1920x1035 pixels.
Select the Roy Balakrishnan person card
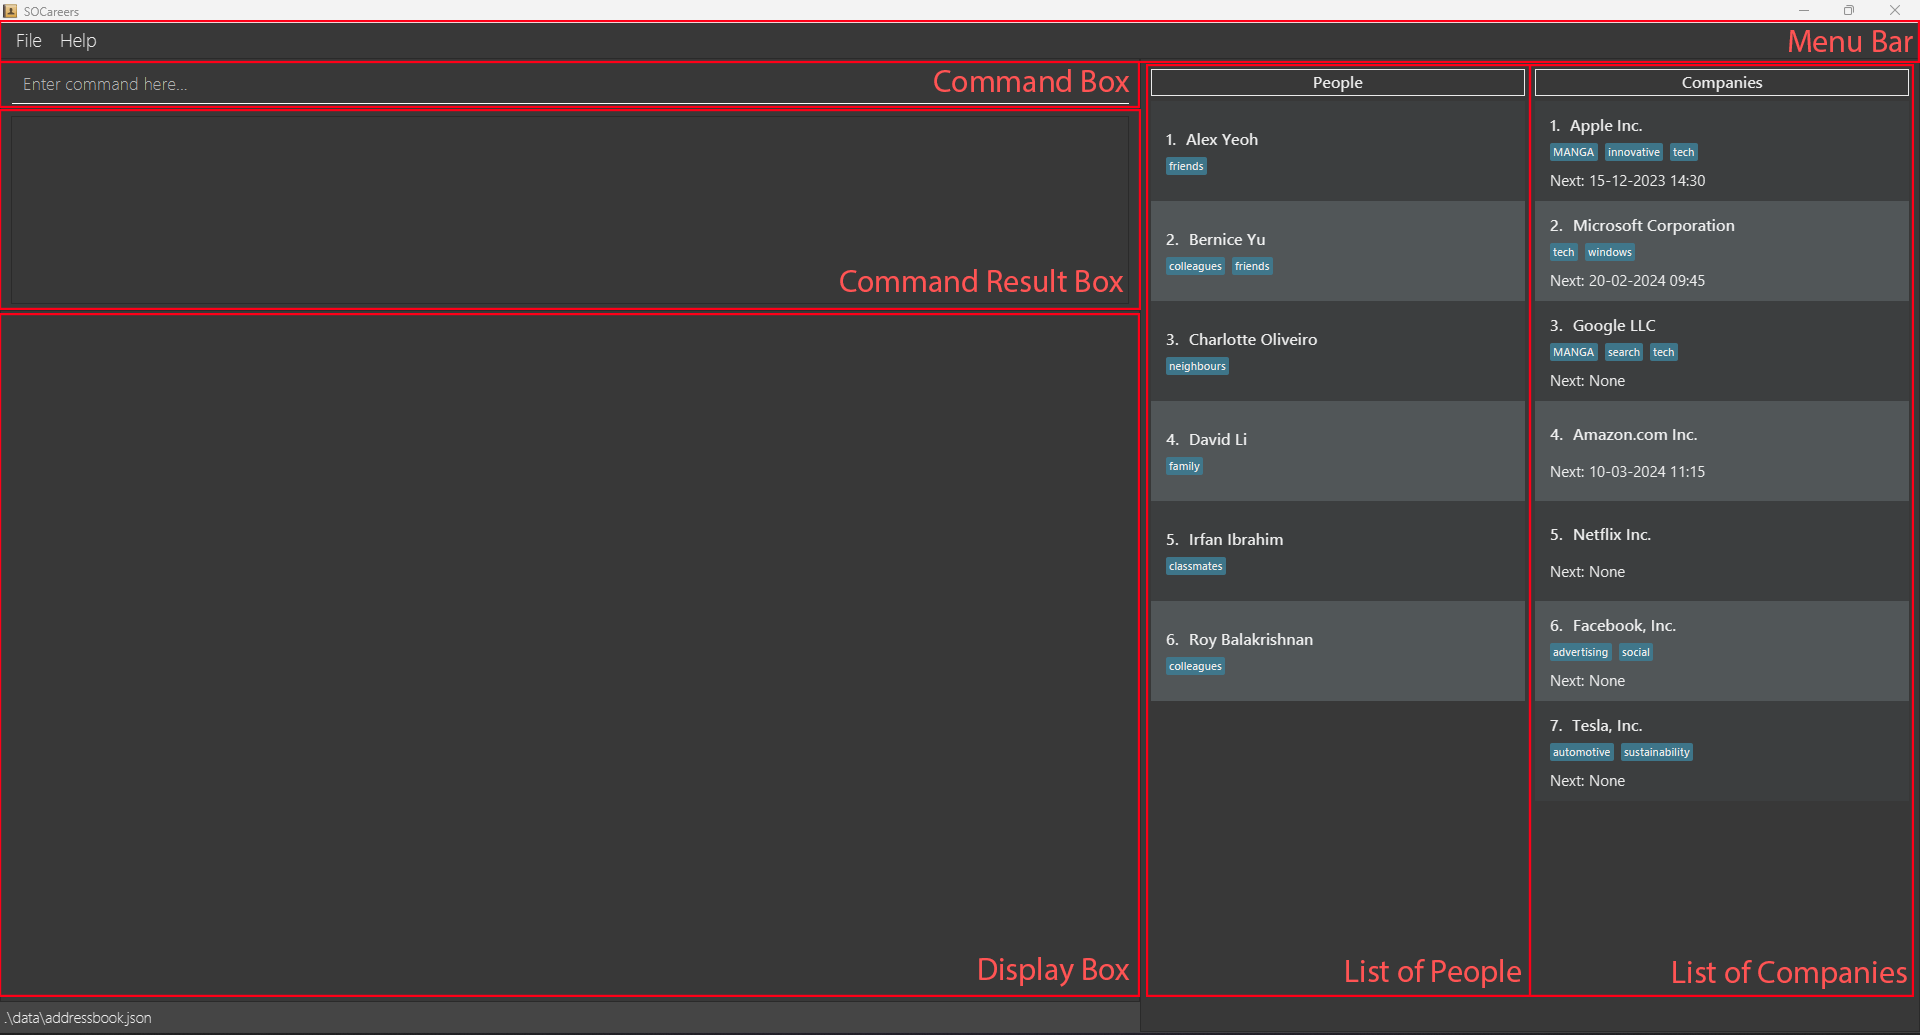point(1337,650)
